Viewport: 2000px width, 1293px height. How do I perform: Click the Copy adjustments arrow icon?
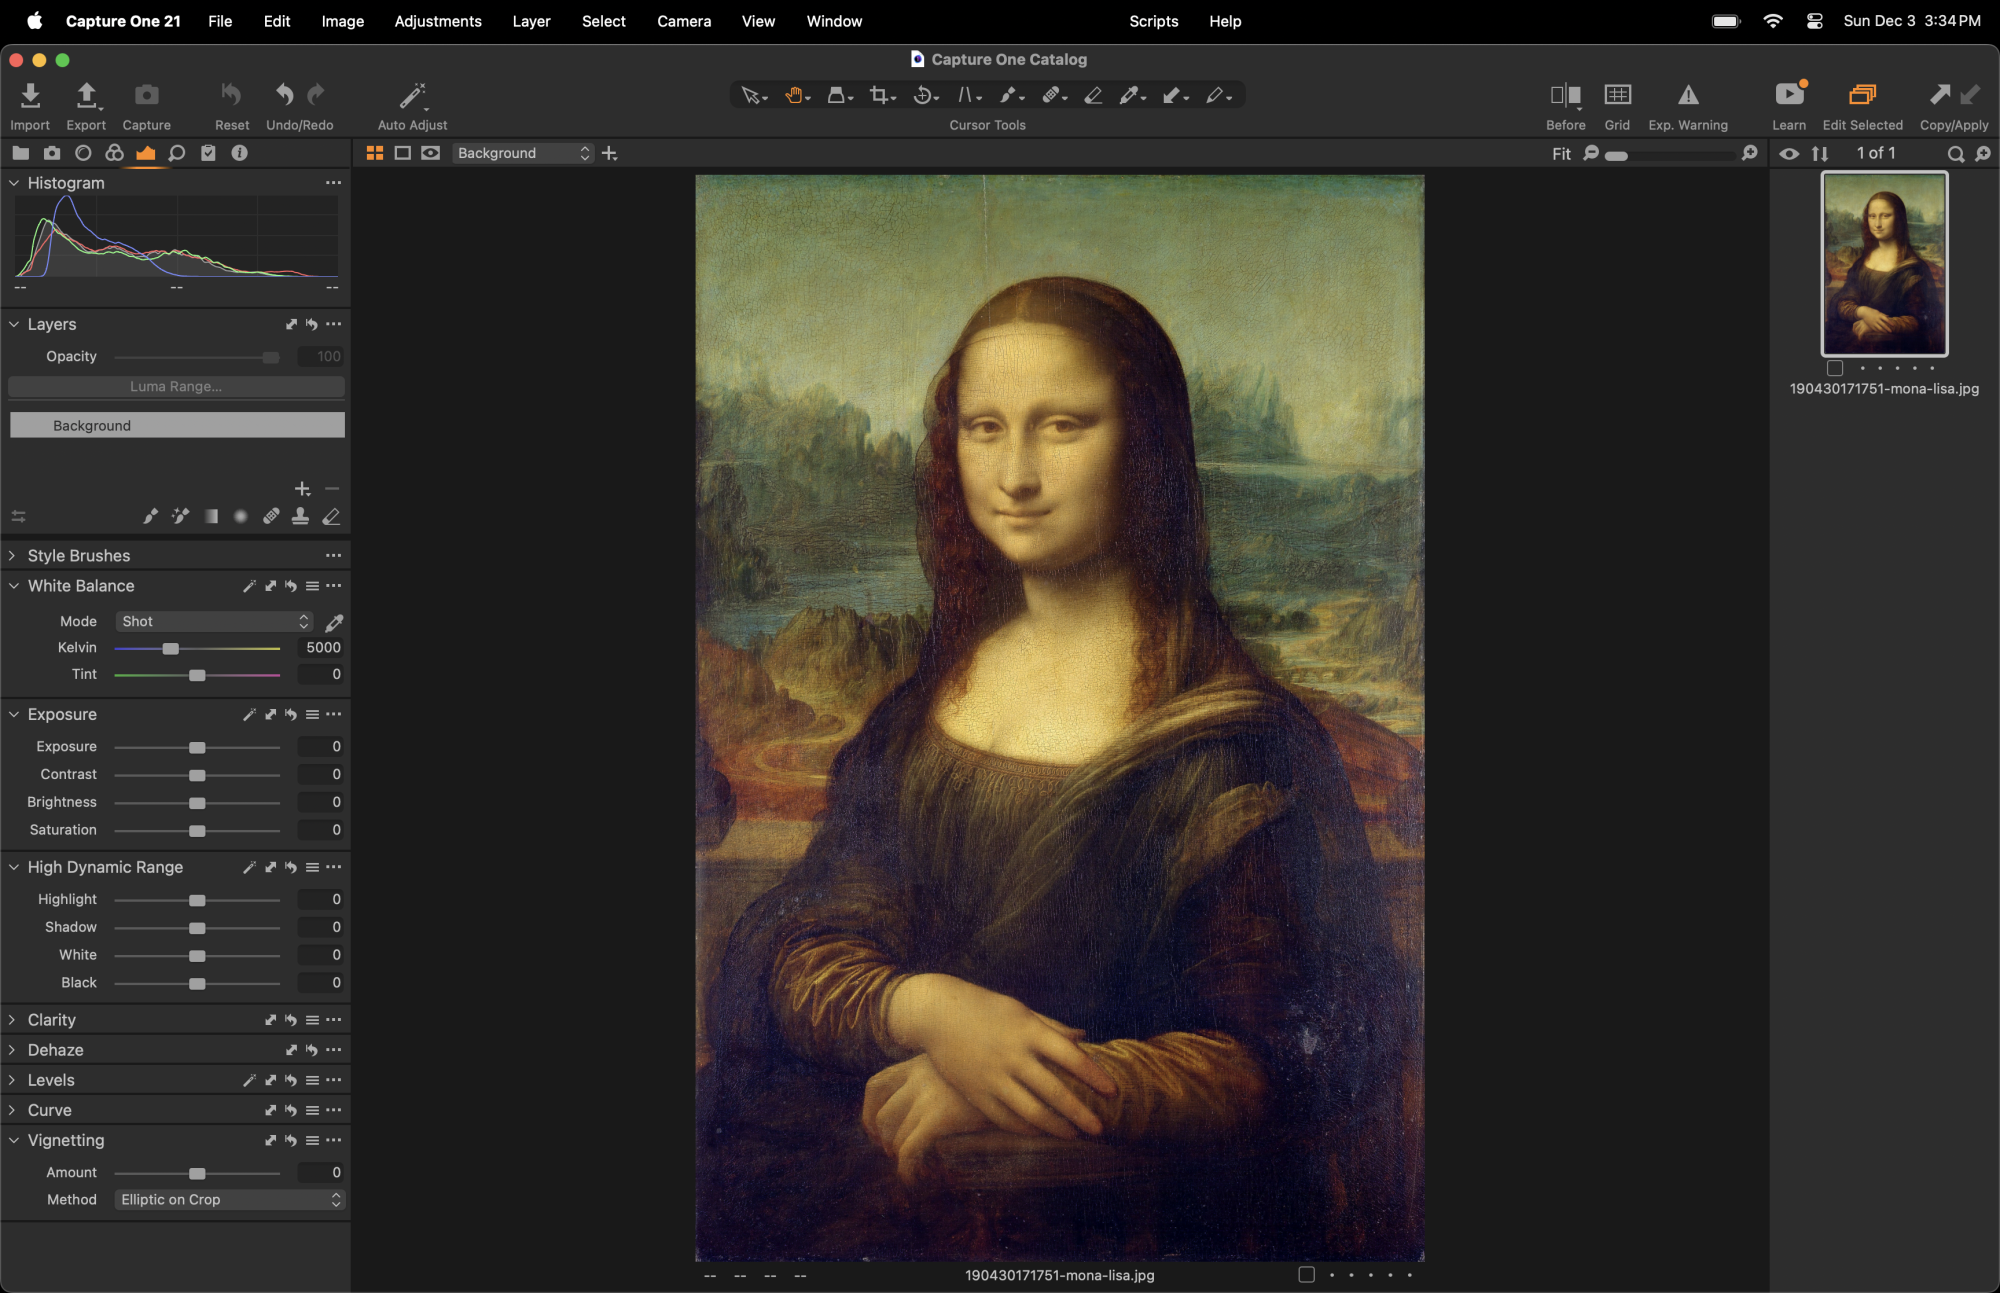pos(1940,95)
